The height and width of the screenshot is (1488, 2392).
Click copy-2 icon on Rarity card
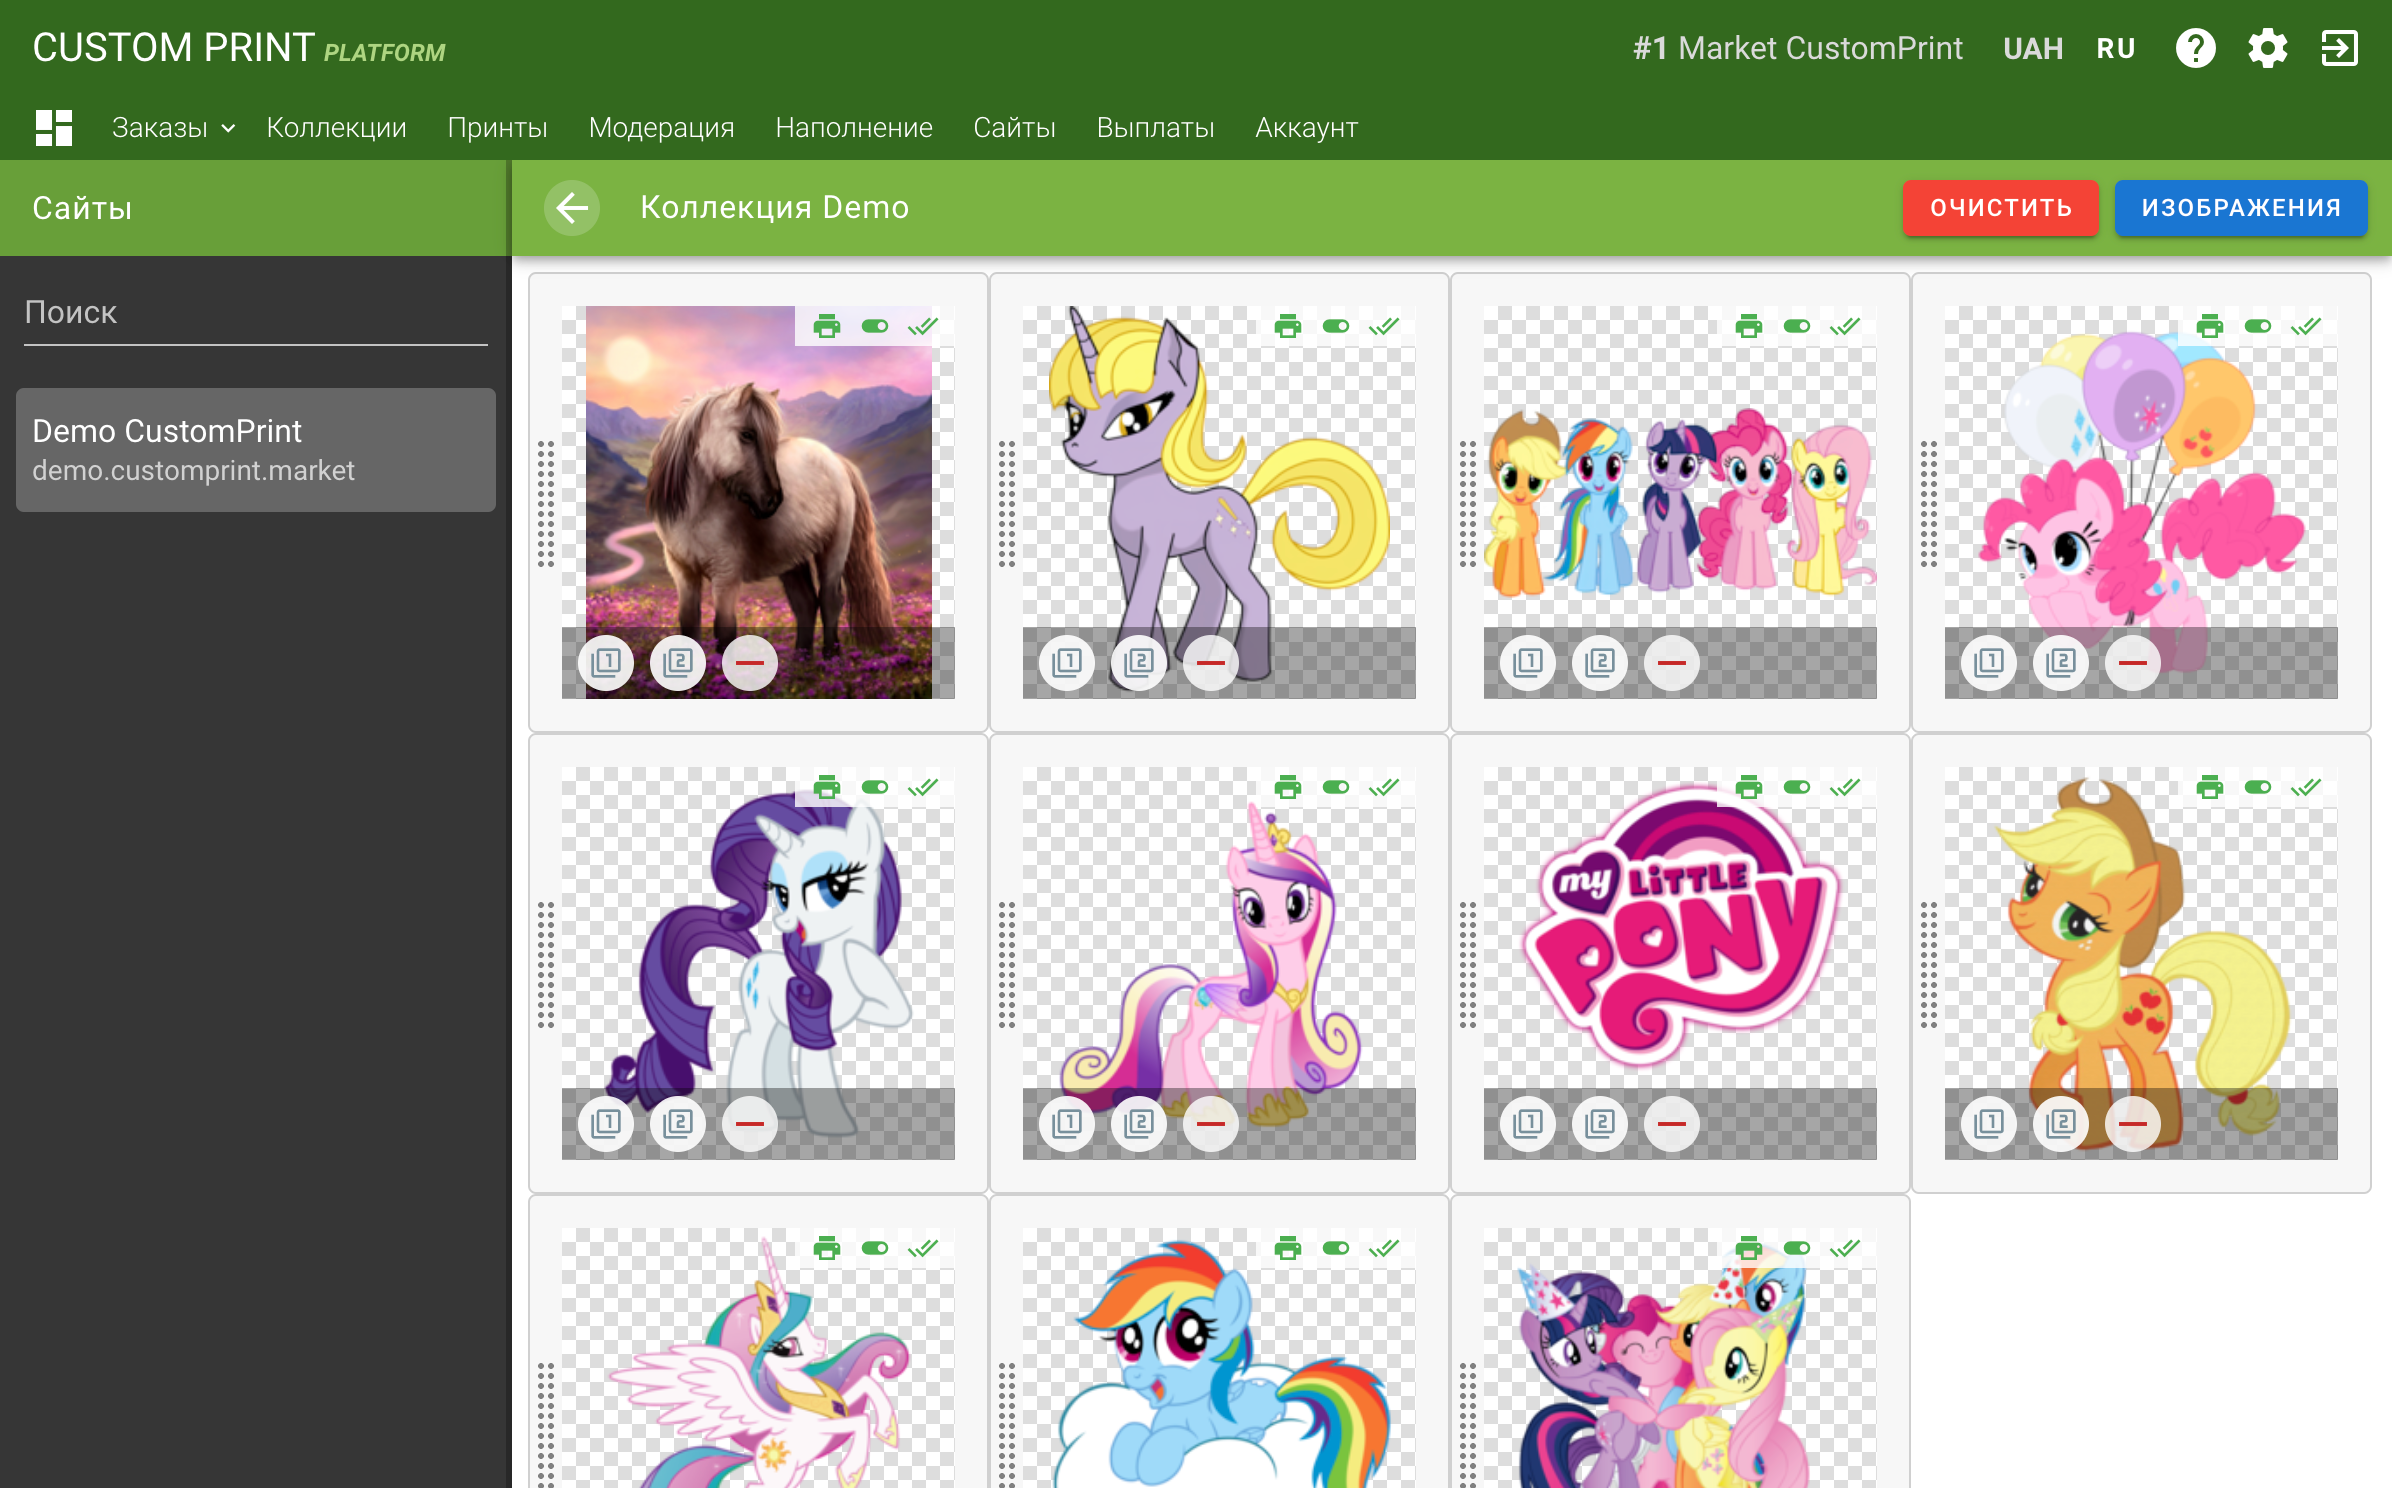click(x=678, y=1123)
